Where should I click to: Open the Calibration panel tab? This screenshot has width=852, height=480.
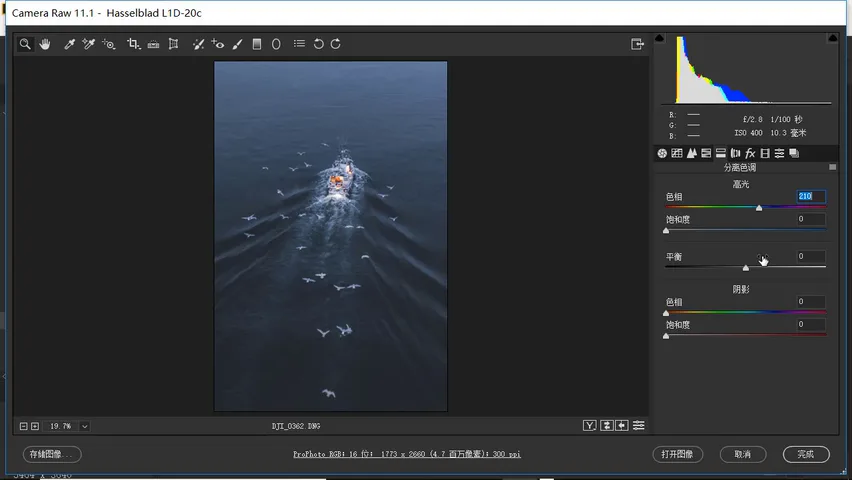[765, 153]
